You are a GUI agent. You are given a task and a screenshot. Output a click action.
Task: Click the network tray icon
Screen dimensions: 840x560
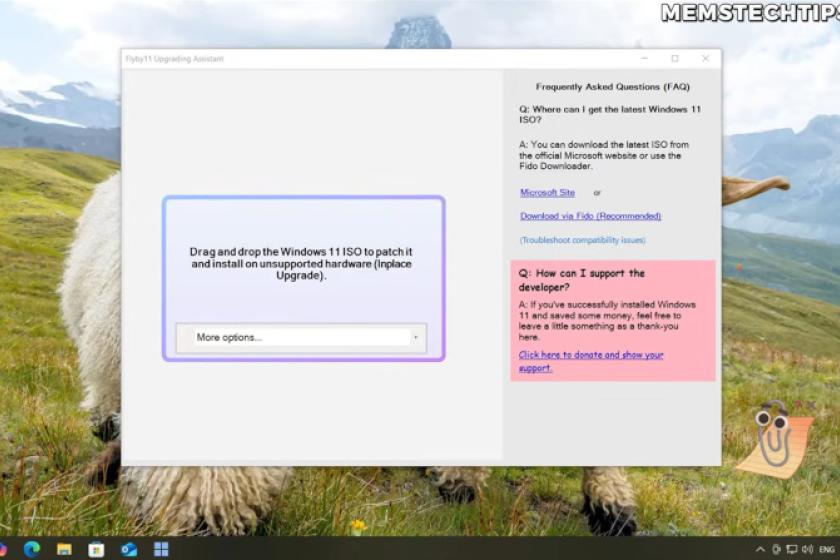(792, 549)
